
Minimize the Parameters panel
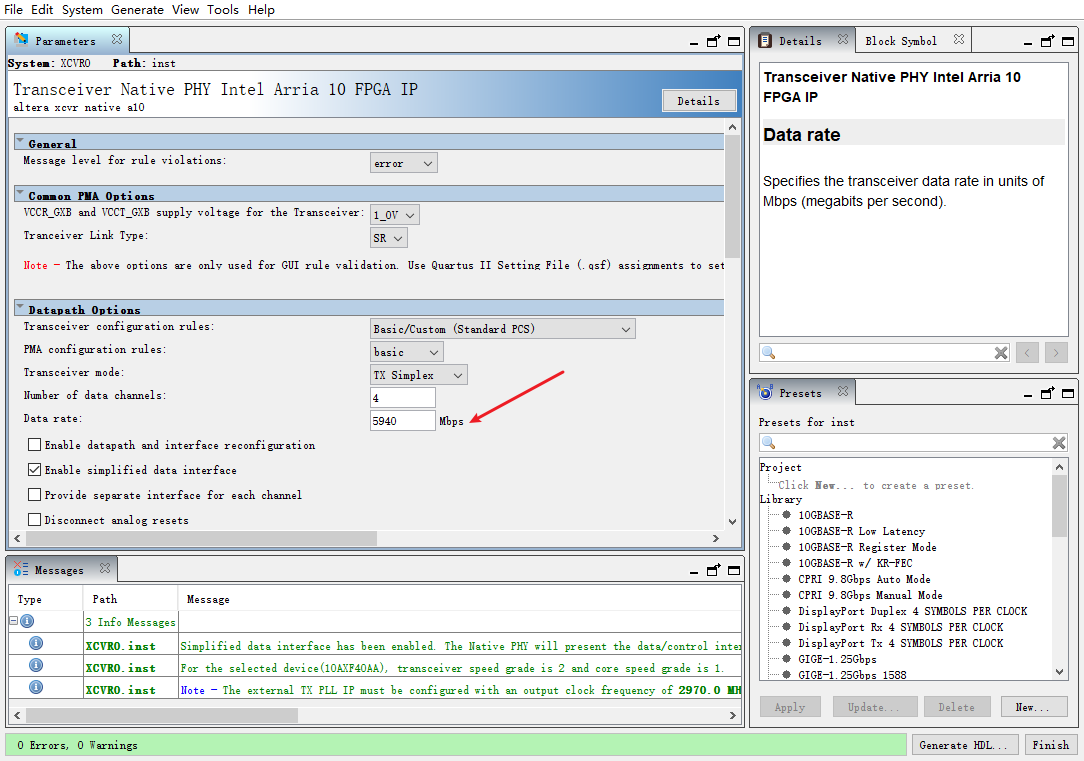coord(694,44)
